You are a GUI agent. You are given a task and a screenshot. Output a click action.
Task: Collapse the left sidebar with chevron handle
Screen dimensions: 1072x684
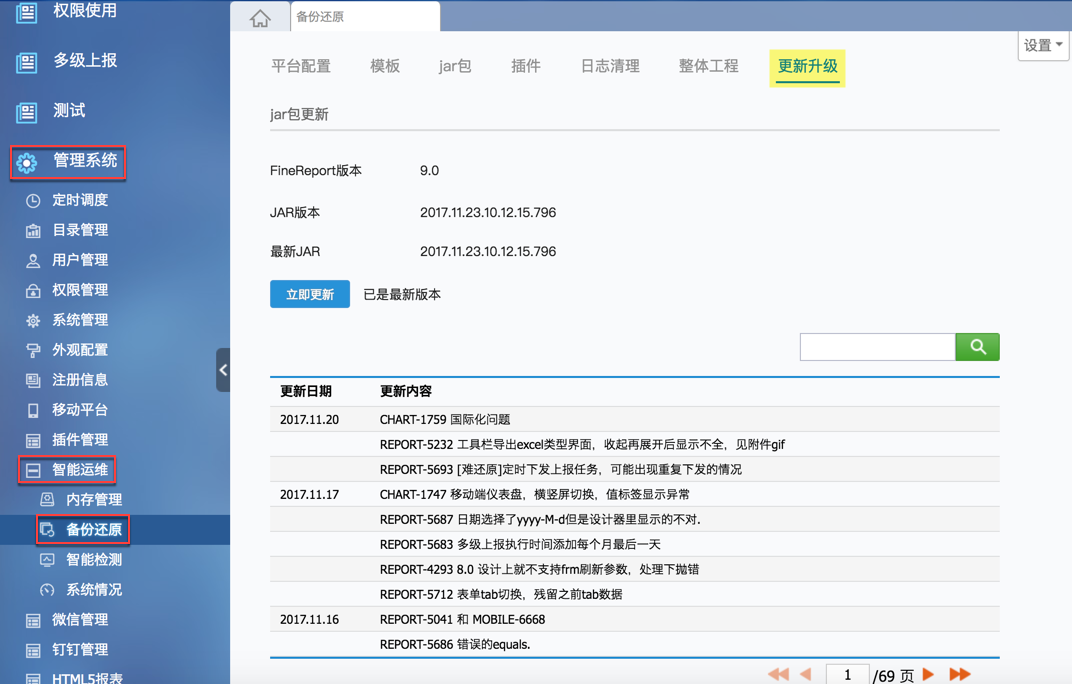(223, 370)
